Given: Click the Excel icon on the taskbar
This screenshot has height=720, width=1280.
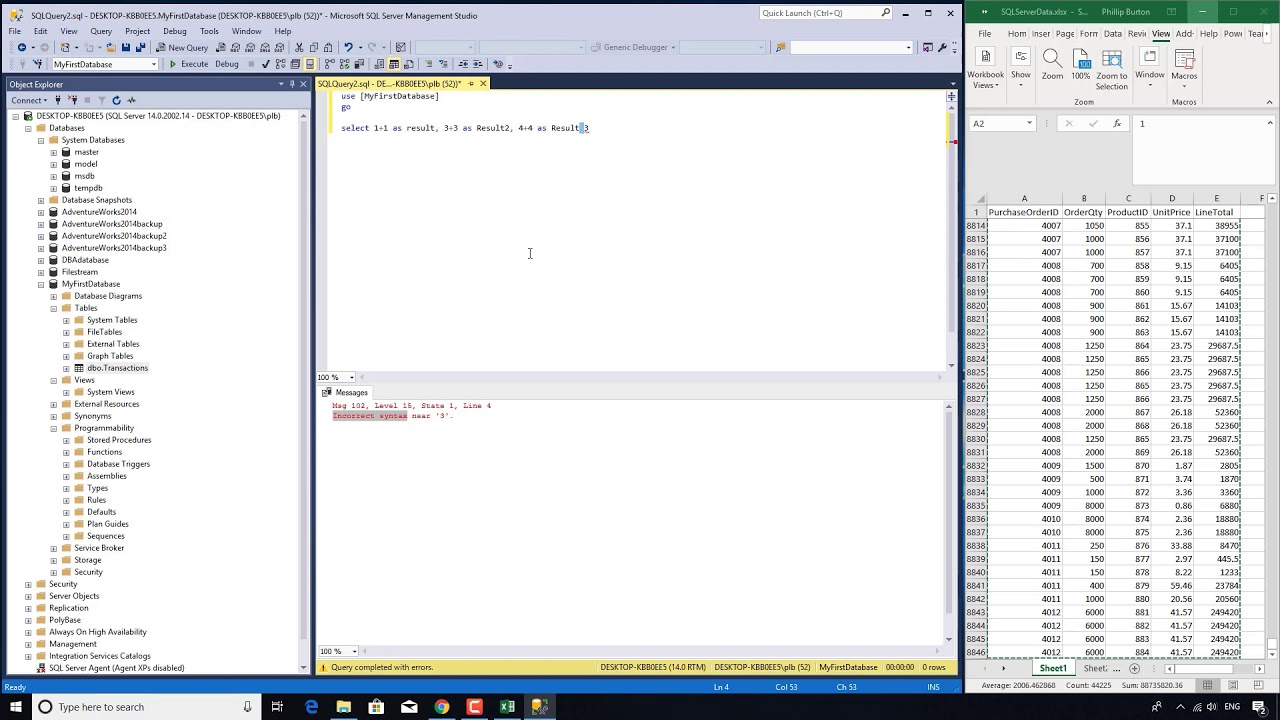Looking at the screenshot, I should click(x=507, y=707).
